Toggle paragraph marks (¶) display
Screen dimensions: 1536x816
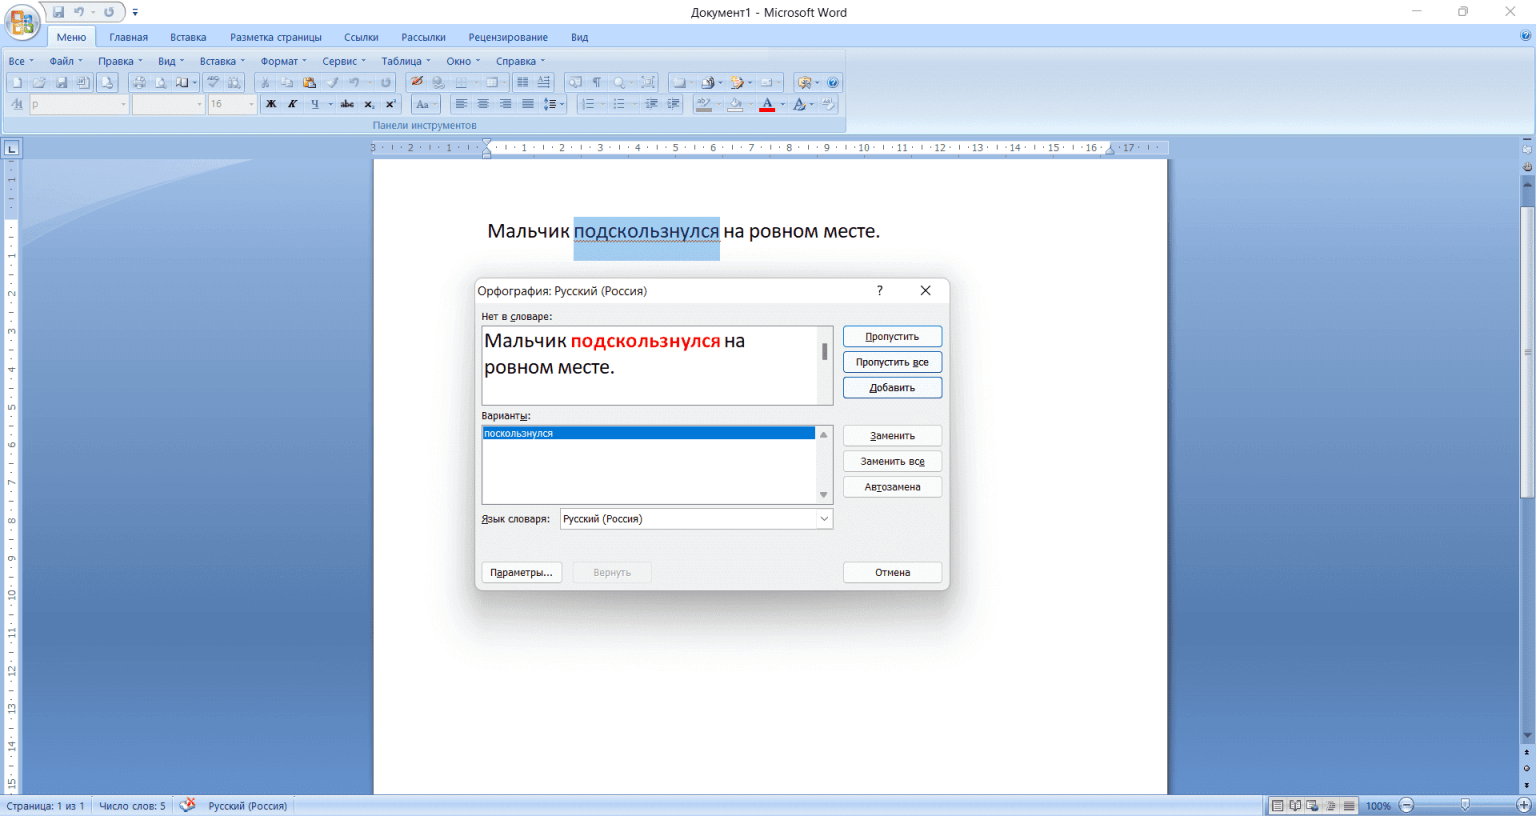tap(596, 82)
